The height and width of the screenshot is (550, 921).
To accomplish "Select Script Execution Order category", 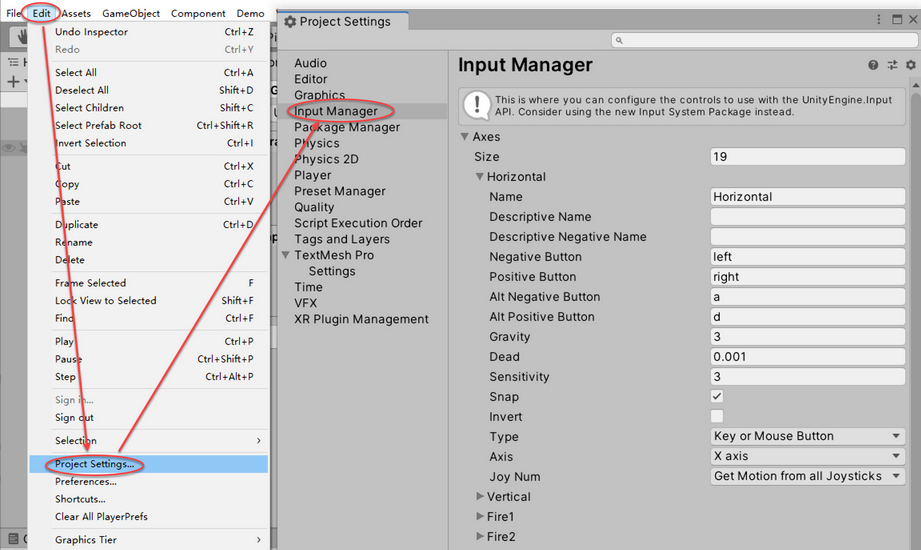I will 358,223.
